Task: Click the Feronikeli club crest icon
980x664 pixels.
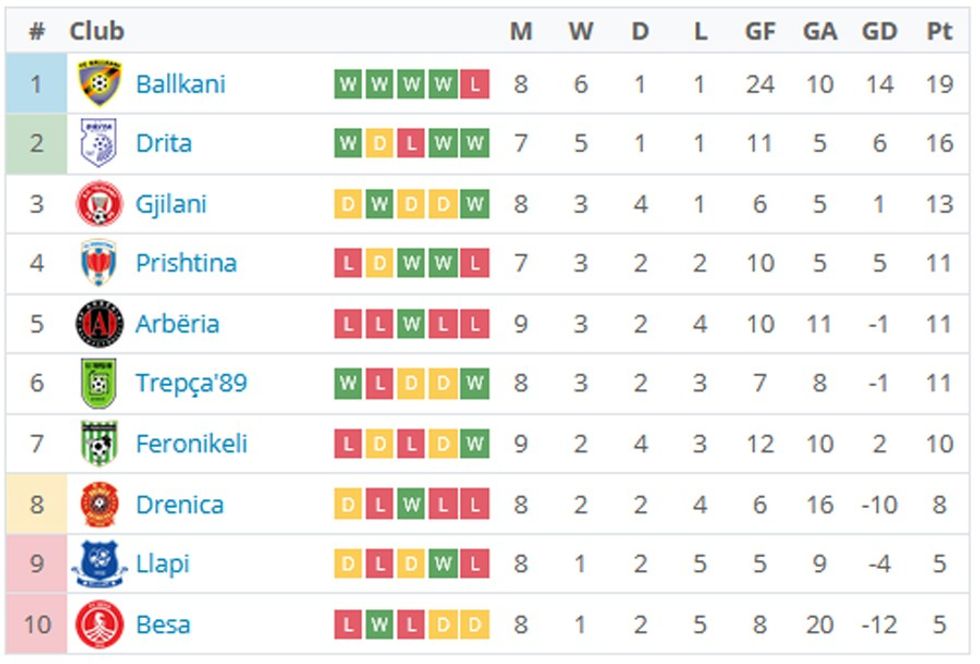Action: [99, 444]
